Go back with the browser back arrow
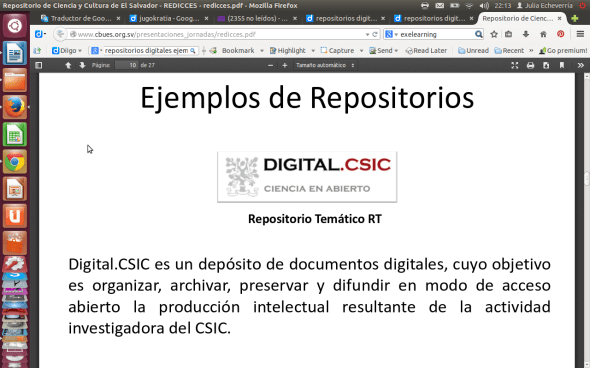The image size is (590, 368). 59,34
